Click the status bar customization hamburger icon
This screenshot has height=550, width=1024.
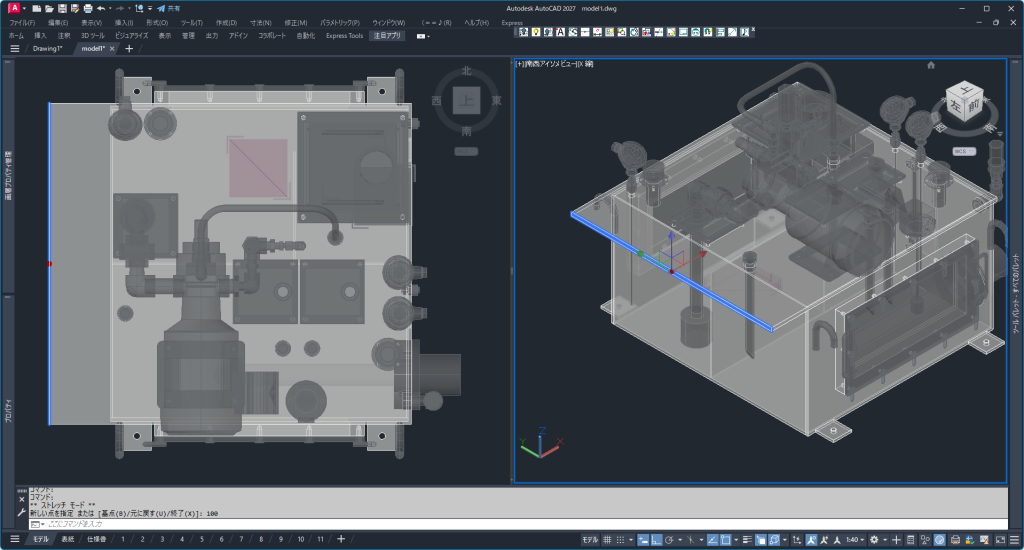[x=1012, y=540]
